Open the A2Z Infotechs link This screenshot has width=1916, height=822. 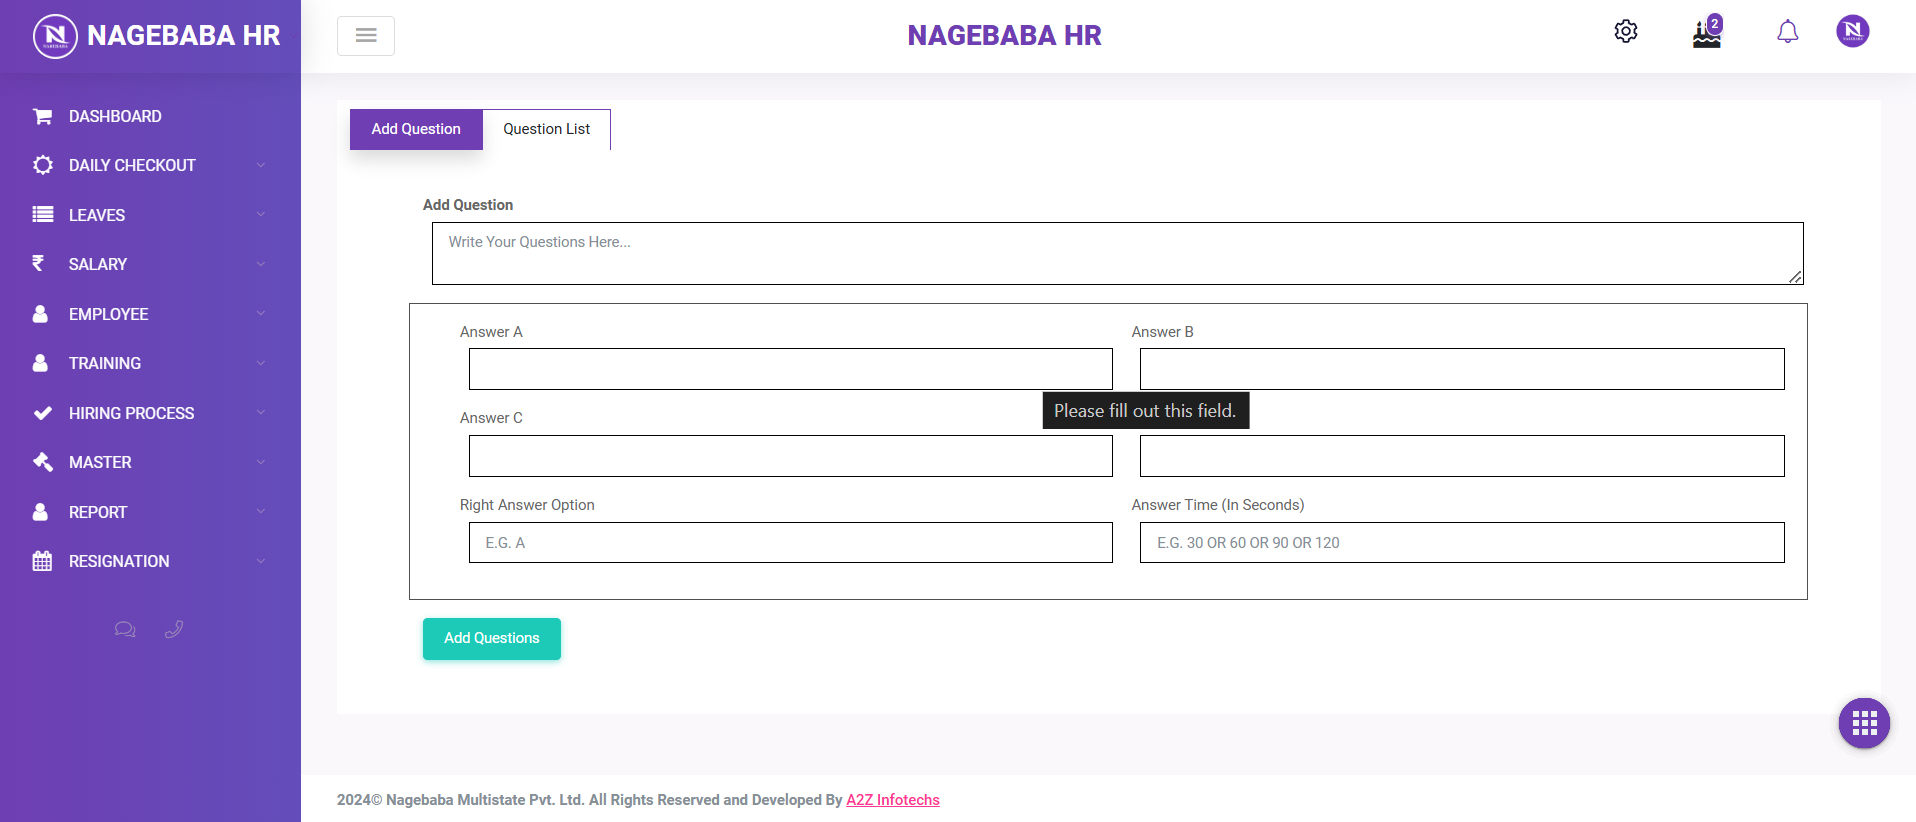tap(892, 800)
